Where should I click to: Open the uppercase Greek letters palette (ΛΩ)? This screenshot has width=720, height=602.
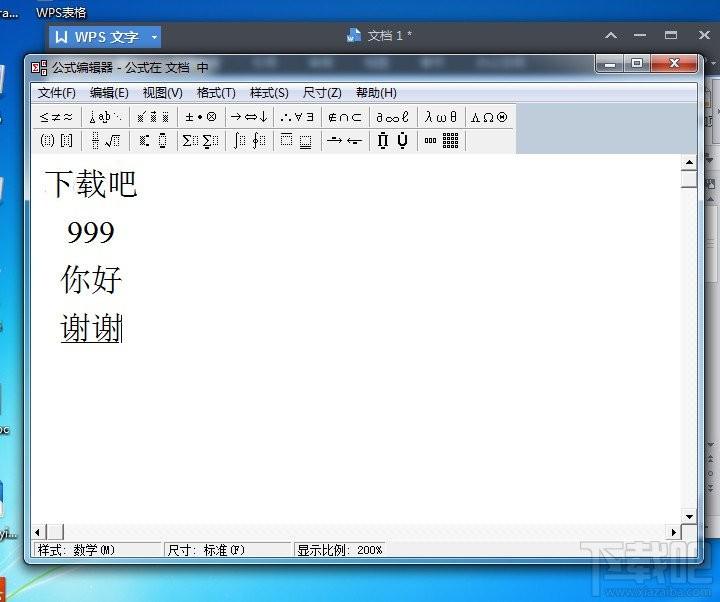pos(489,117)
